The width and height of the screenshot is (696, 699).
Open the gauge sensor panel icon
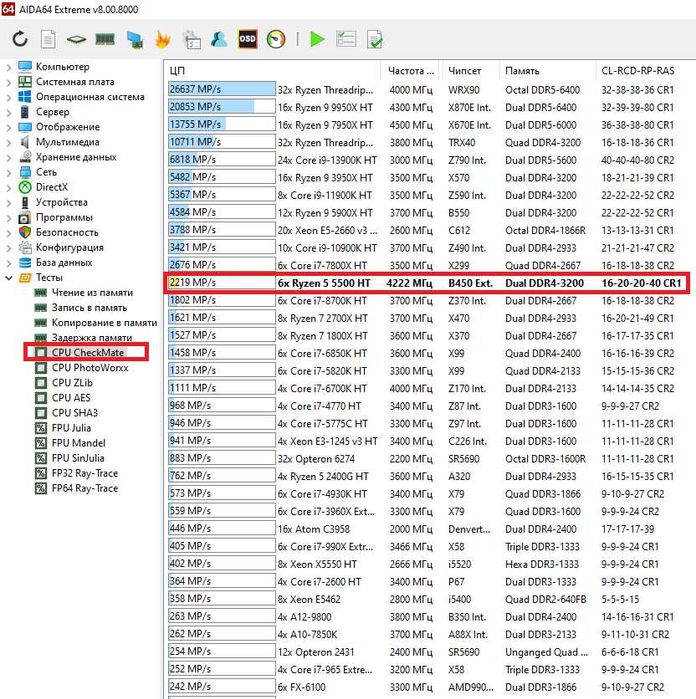tap(276, 39)
